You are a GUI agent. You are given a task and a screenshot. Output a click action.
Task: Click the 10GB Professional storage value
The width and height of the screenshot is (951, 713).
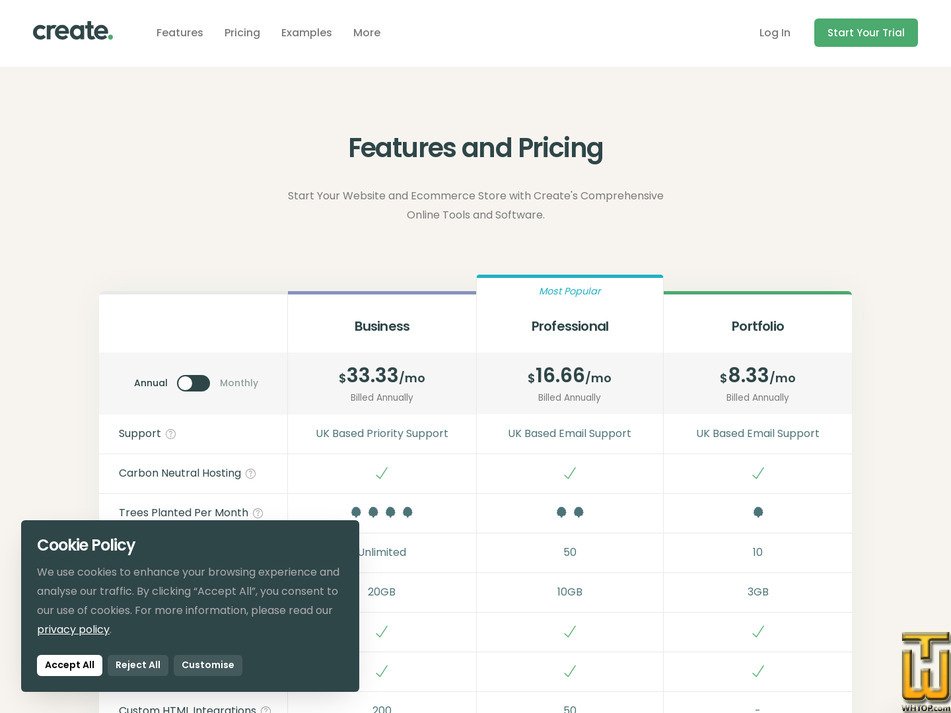(570, 592)
